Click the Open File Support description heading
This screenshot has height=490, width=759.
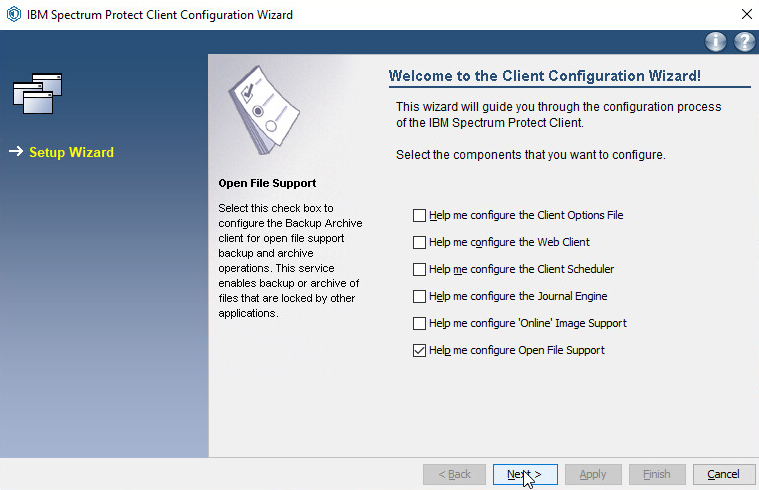point(267,184)
